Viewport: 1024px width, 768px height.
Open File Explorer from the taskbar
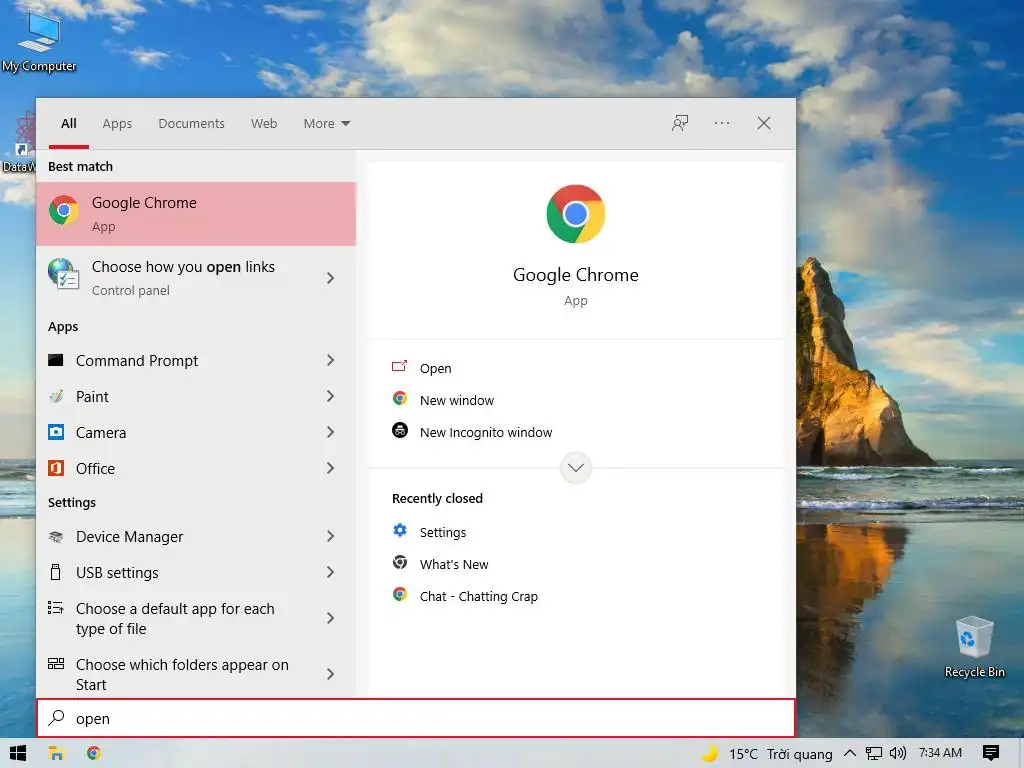pos(56,754)
